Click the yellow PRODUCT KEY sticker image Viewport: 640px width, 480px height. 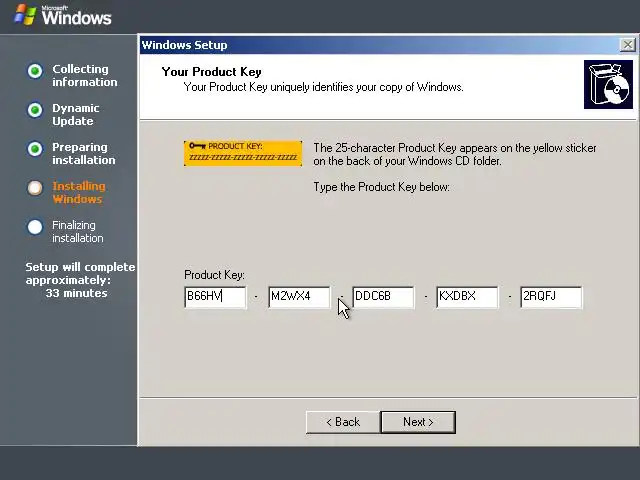(243, 153)
